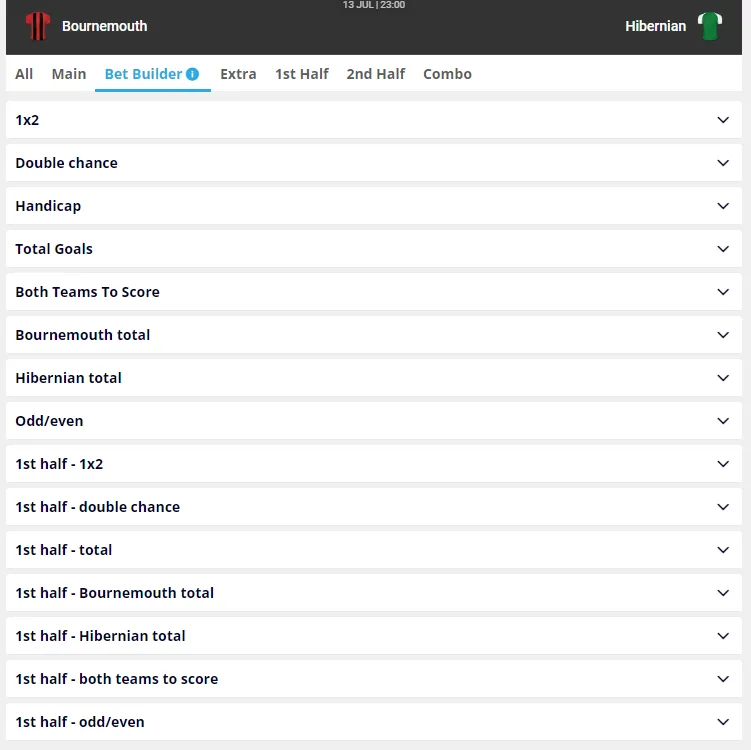Click the Bournemouth team name
The width and height of the screenshot is (751, 750).
click(104, 26)
